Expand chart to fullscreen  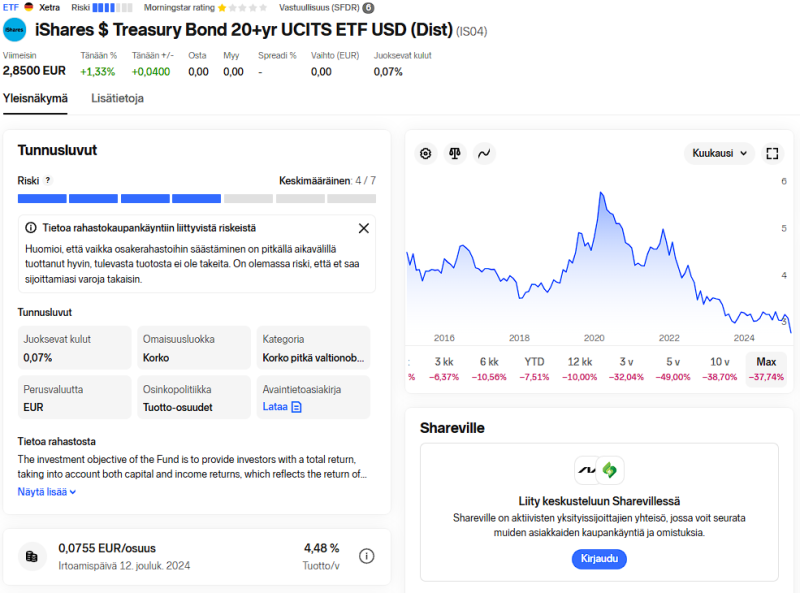(x=772, y=153)
